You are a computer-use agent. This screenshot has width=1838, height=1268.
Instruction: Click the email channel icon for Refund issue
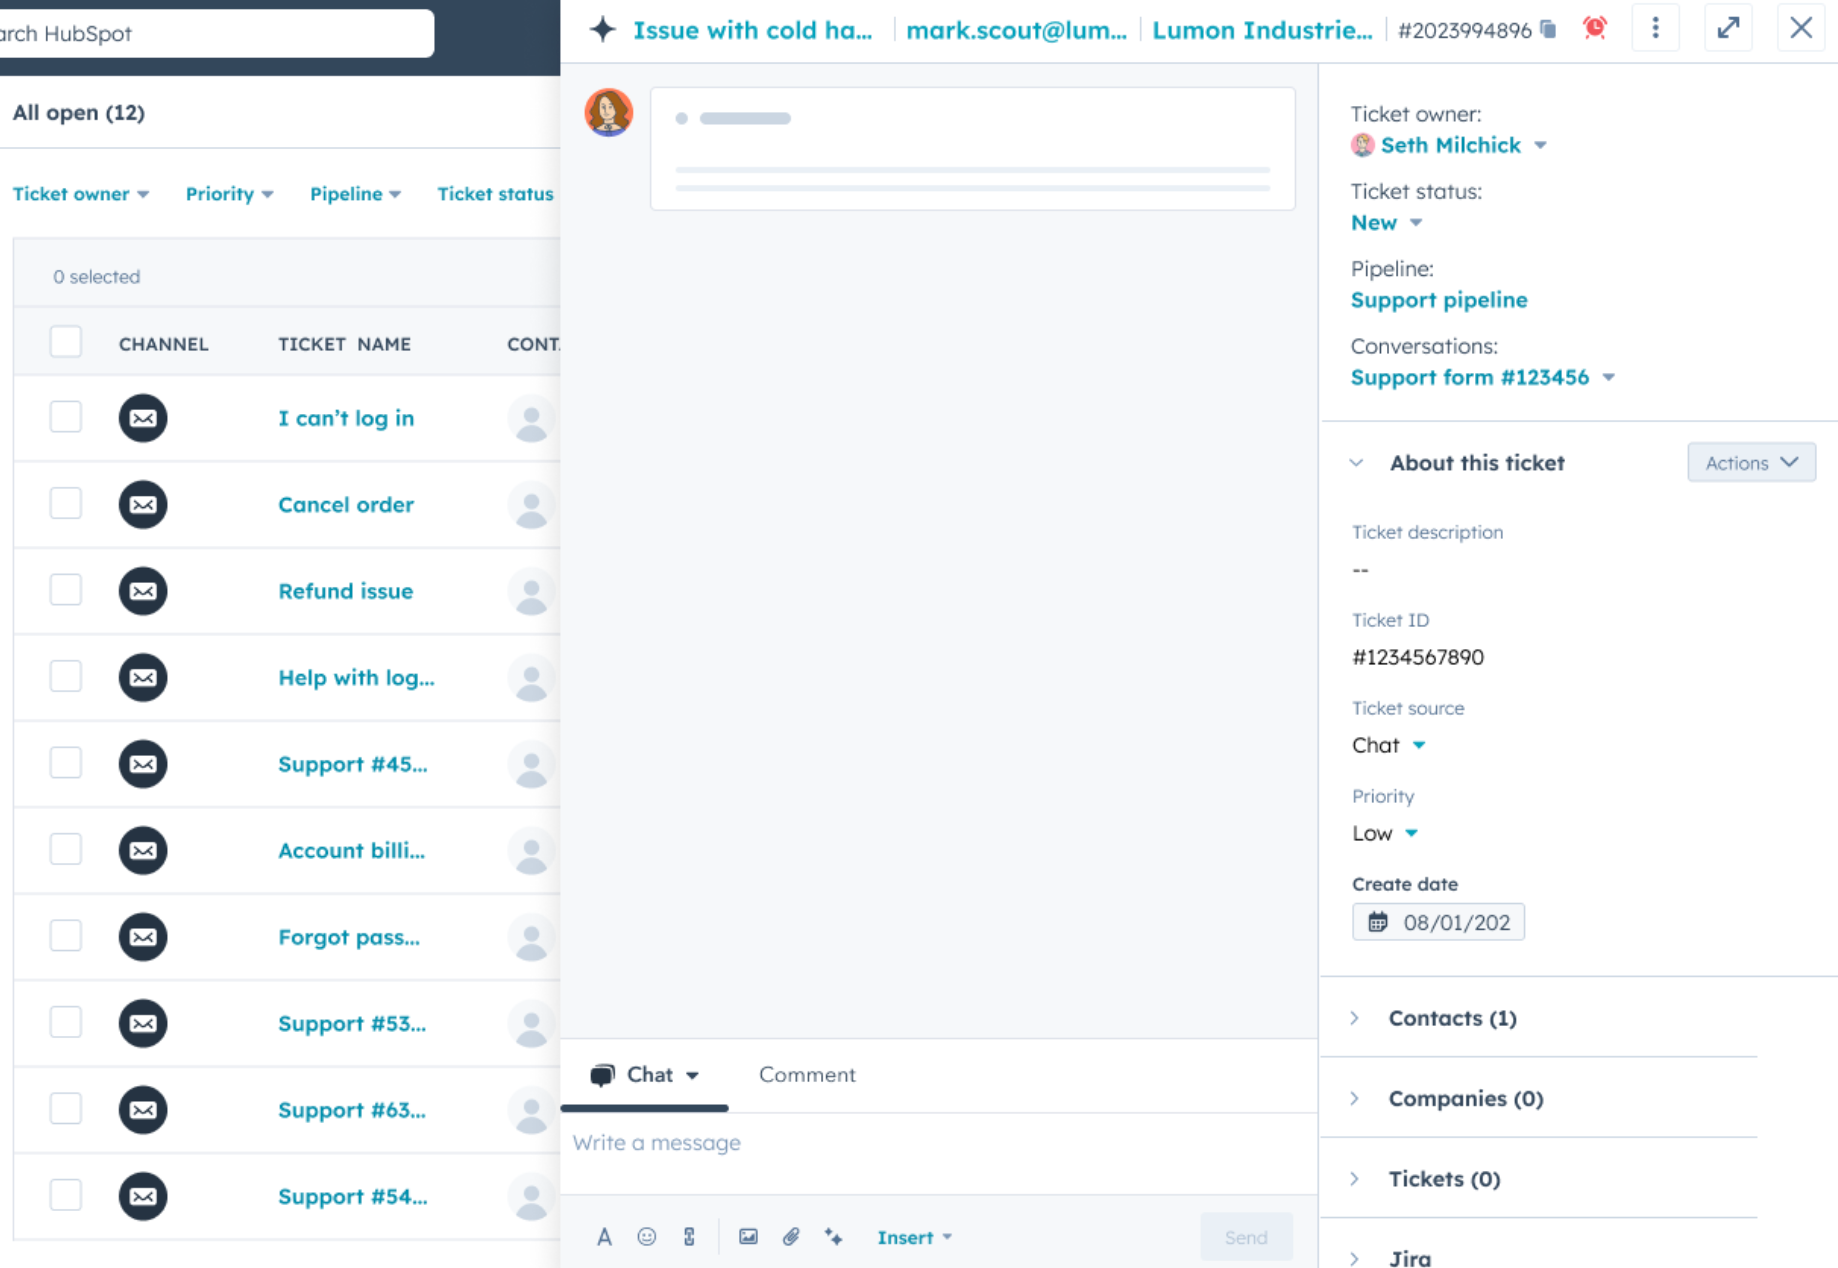(143, 591)
